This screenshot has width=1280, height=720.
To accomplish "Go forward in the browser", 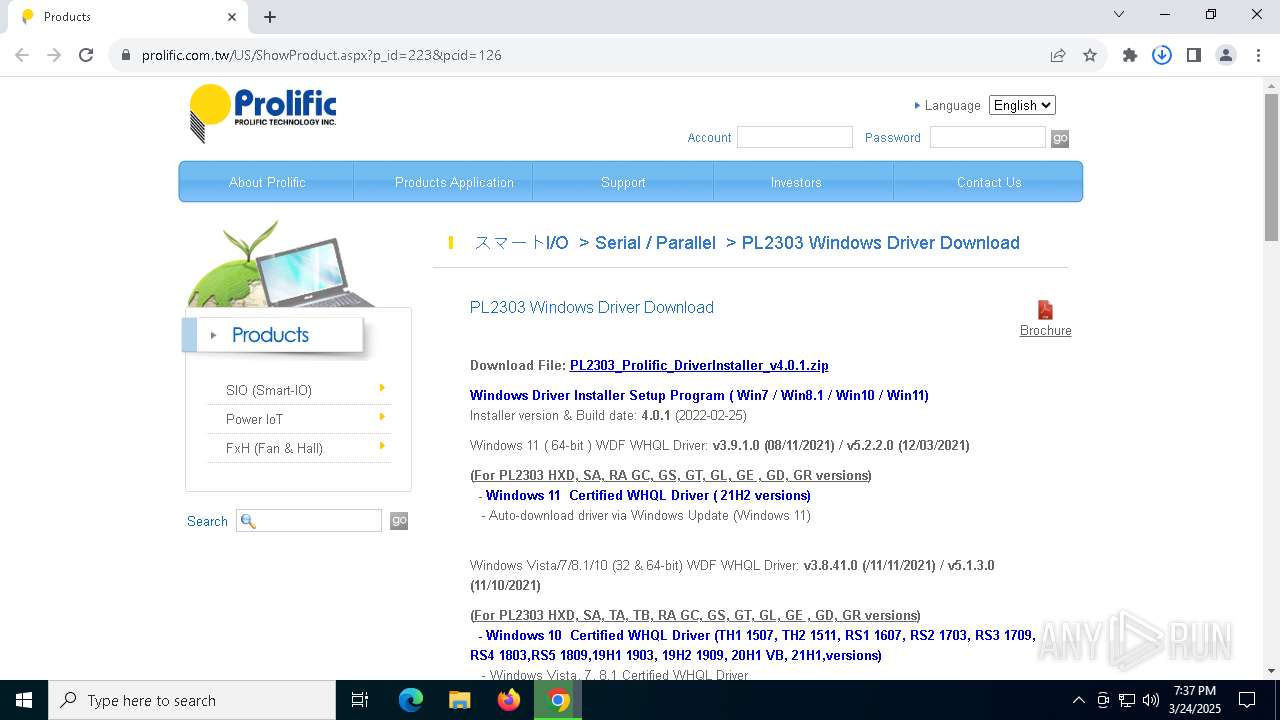I will tap(54, 55).
